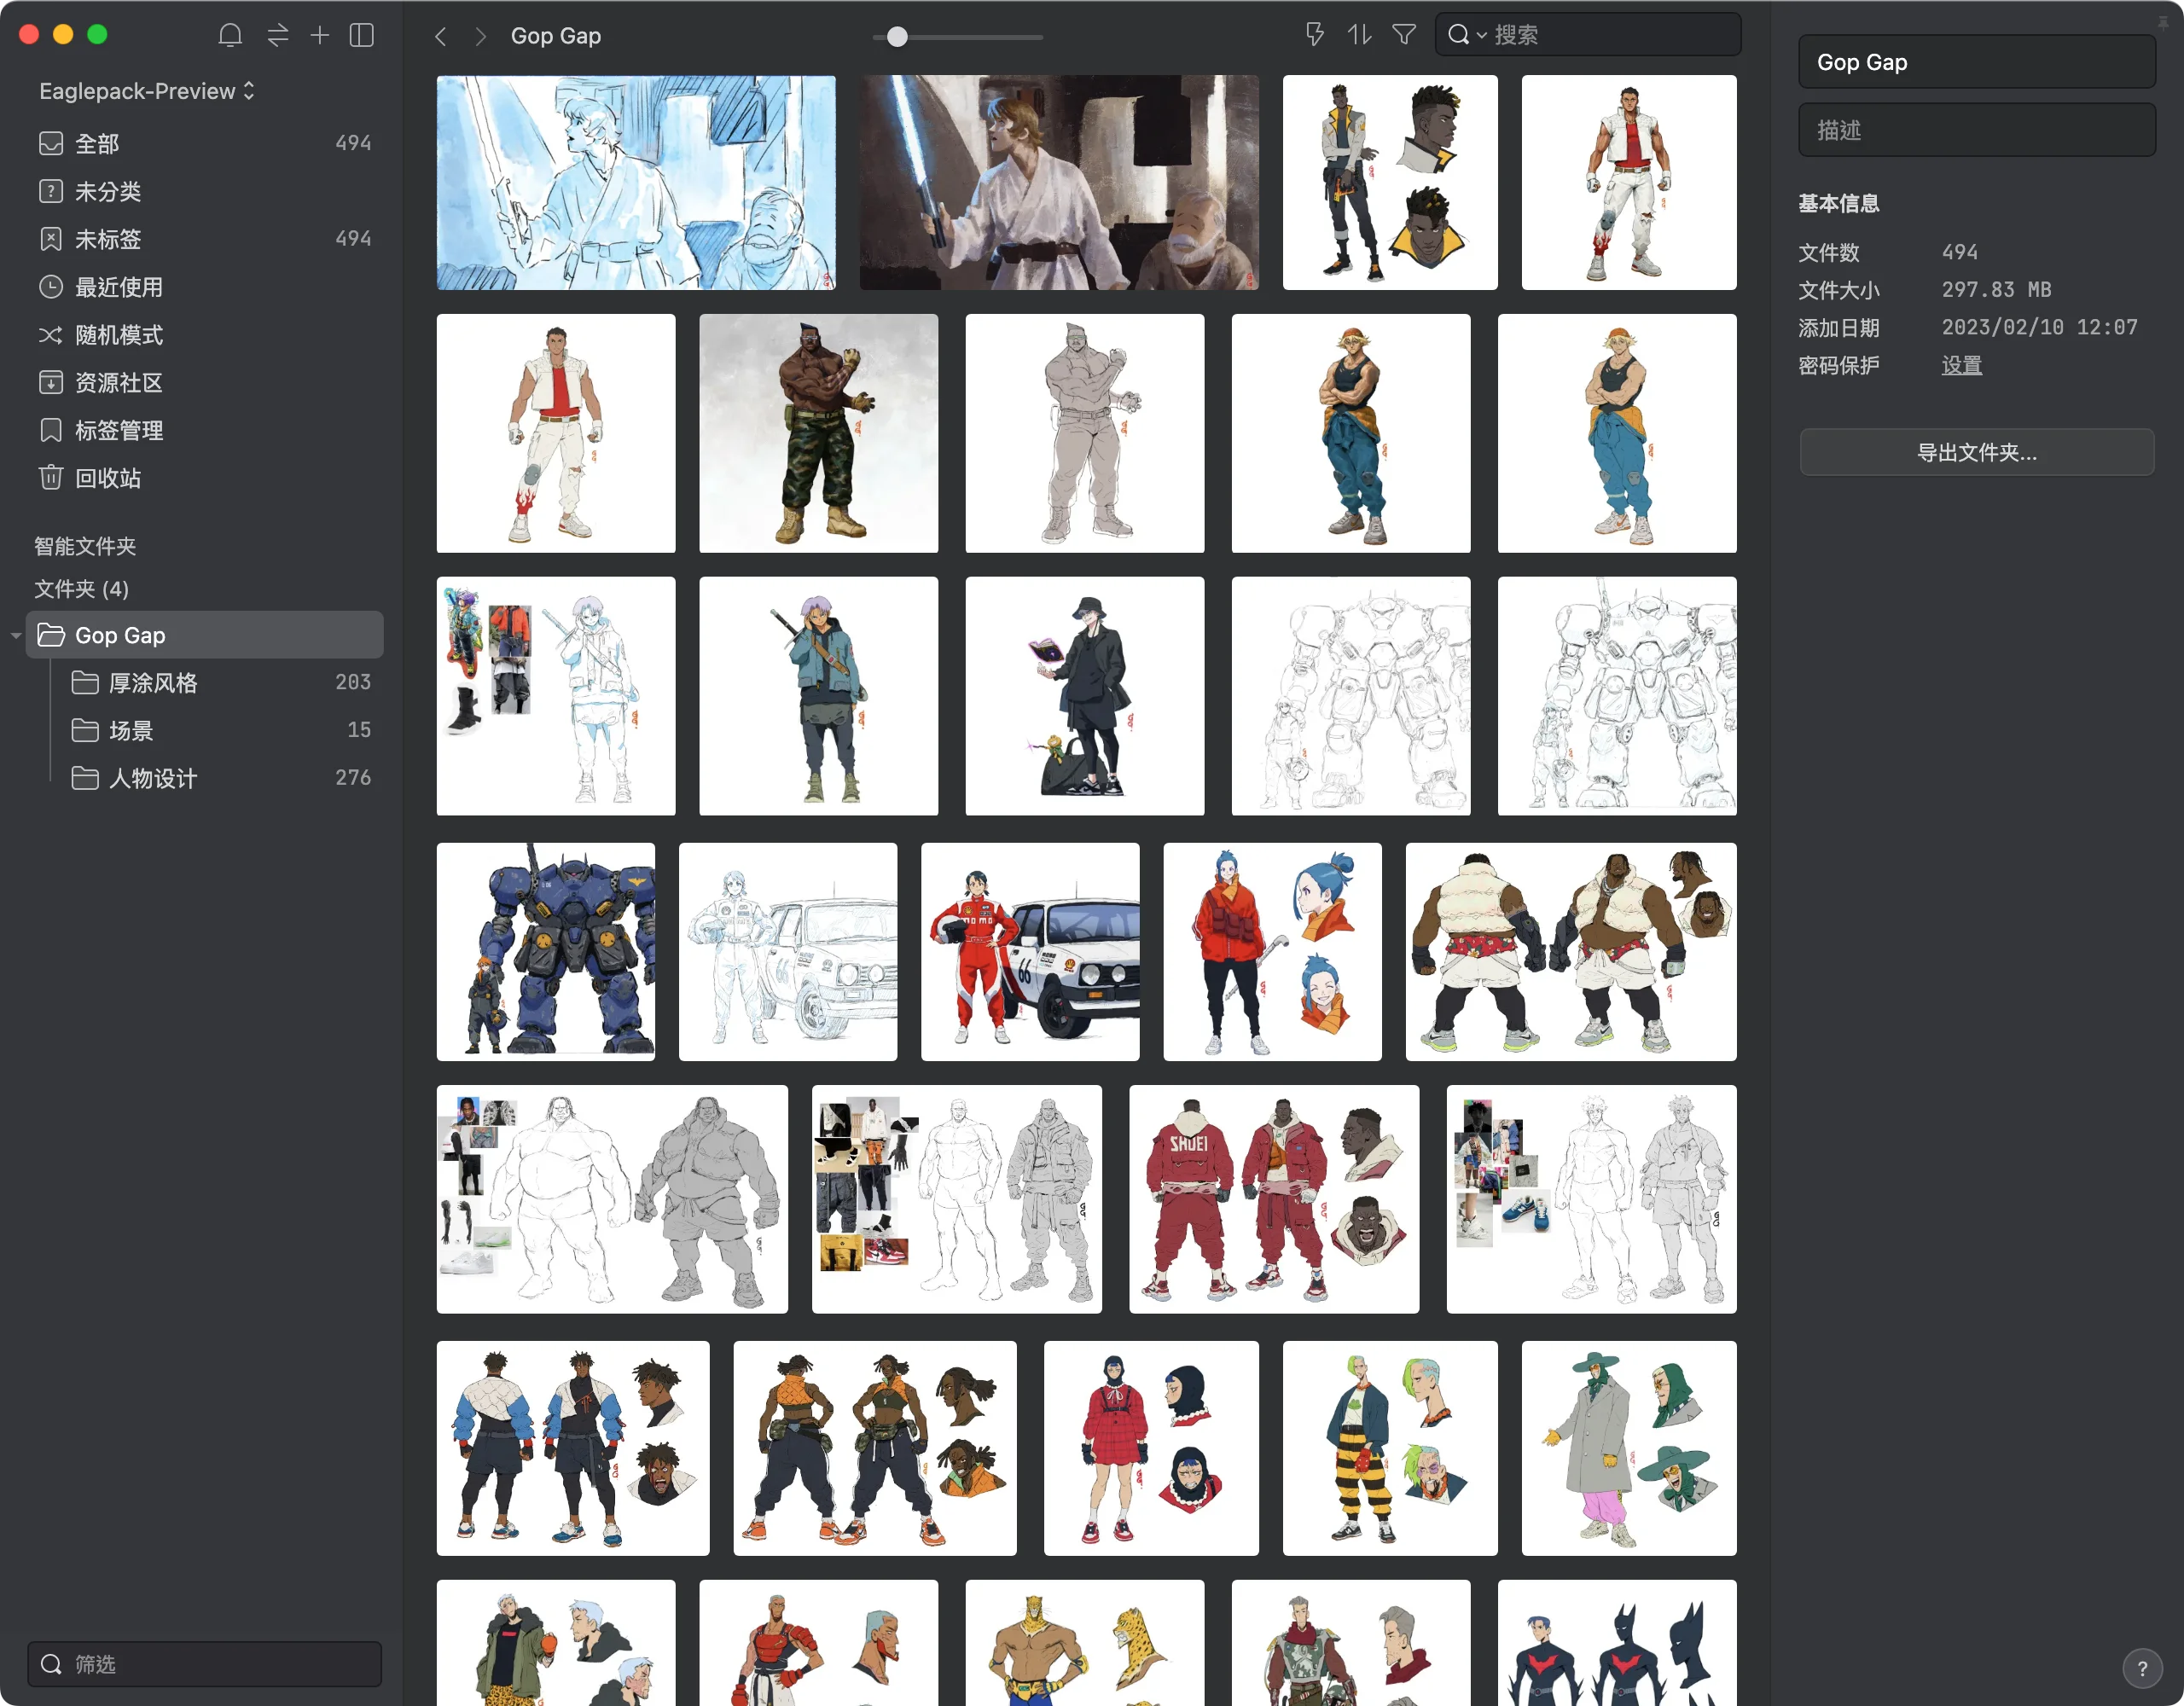
Task: Select the black hat figure with book thumbnail
Action: coord(1085,696)
